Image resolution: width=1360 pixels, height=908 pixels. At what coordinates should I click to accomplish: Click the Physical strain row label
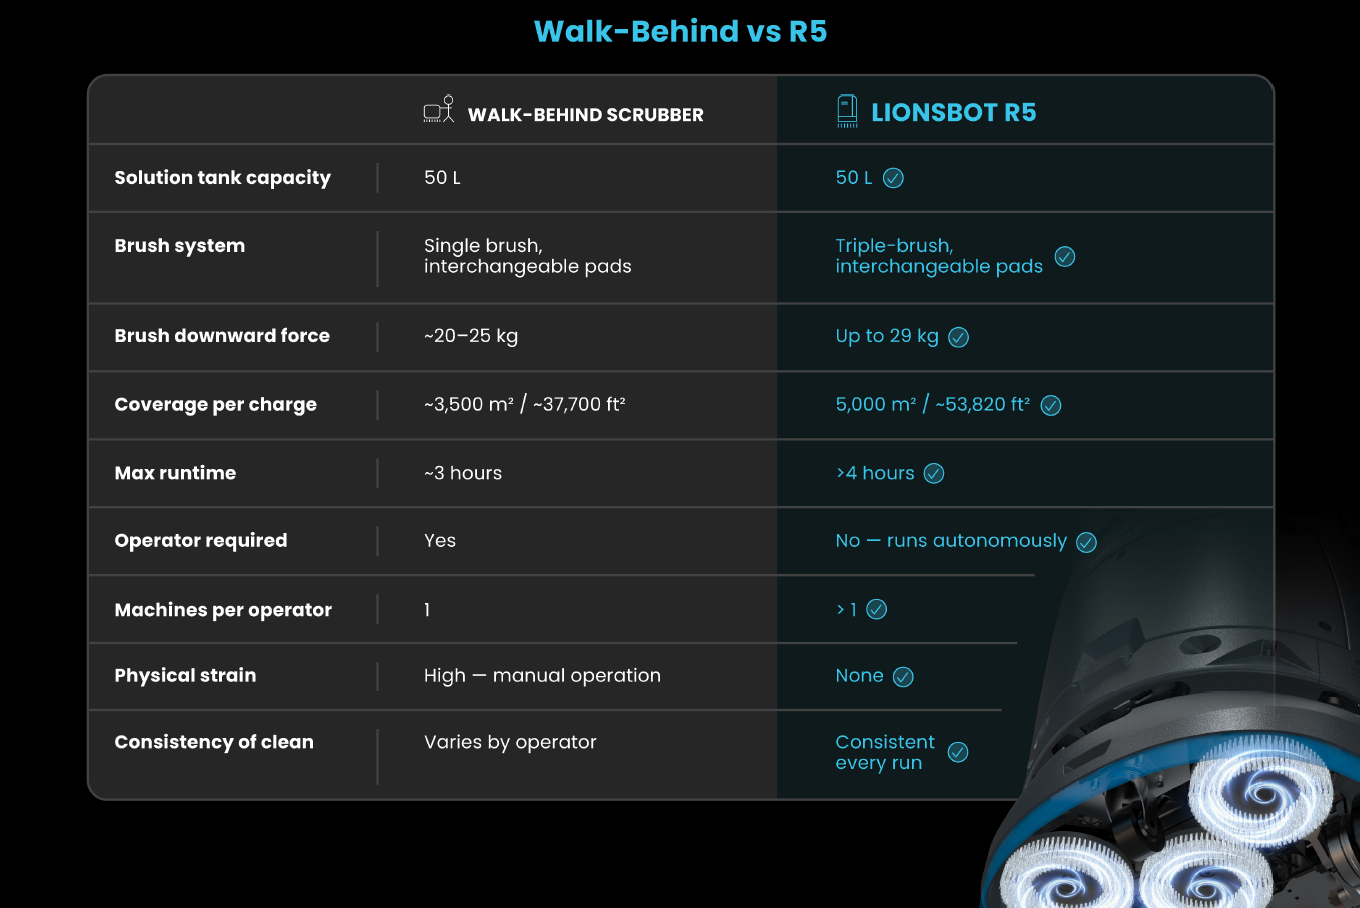click(185, 676)
